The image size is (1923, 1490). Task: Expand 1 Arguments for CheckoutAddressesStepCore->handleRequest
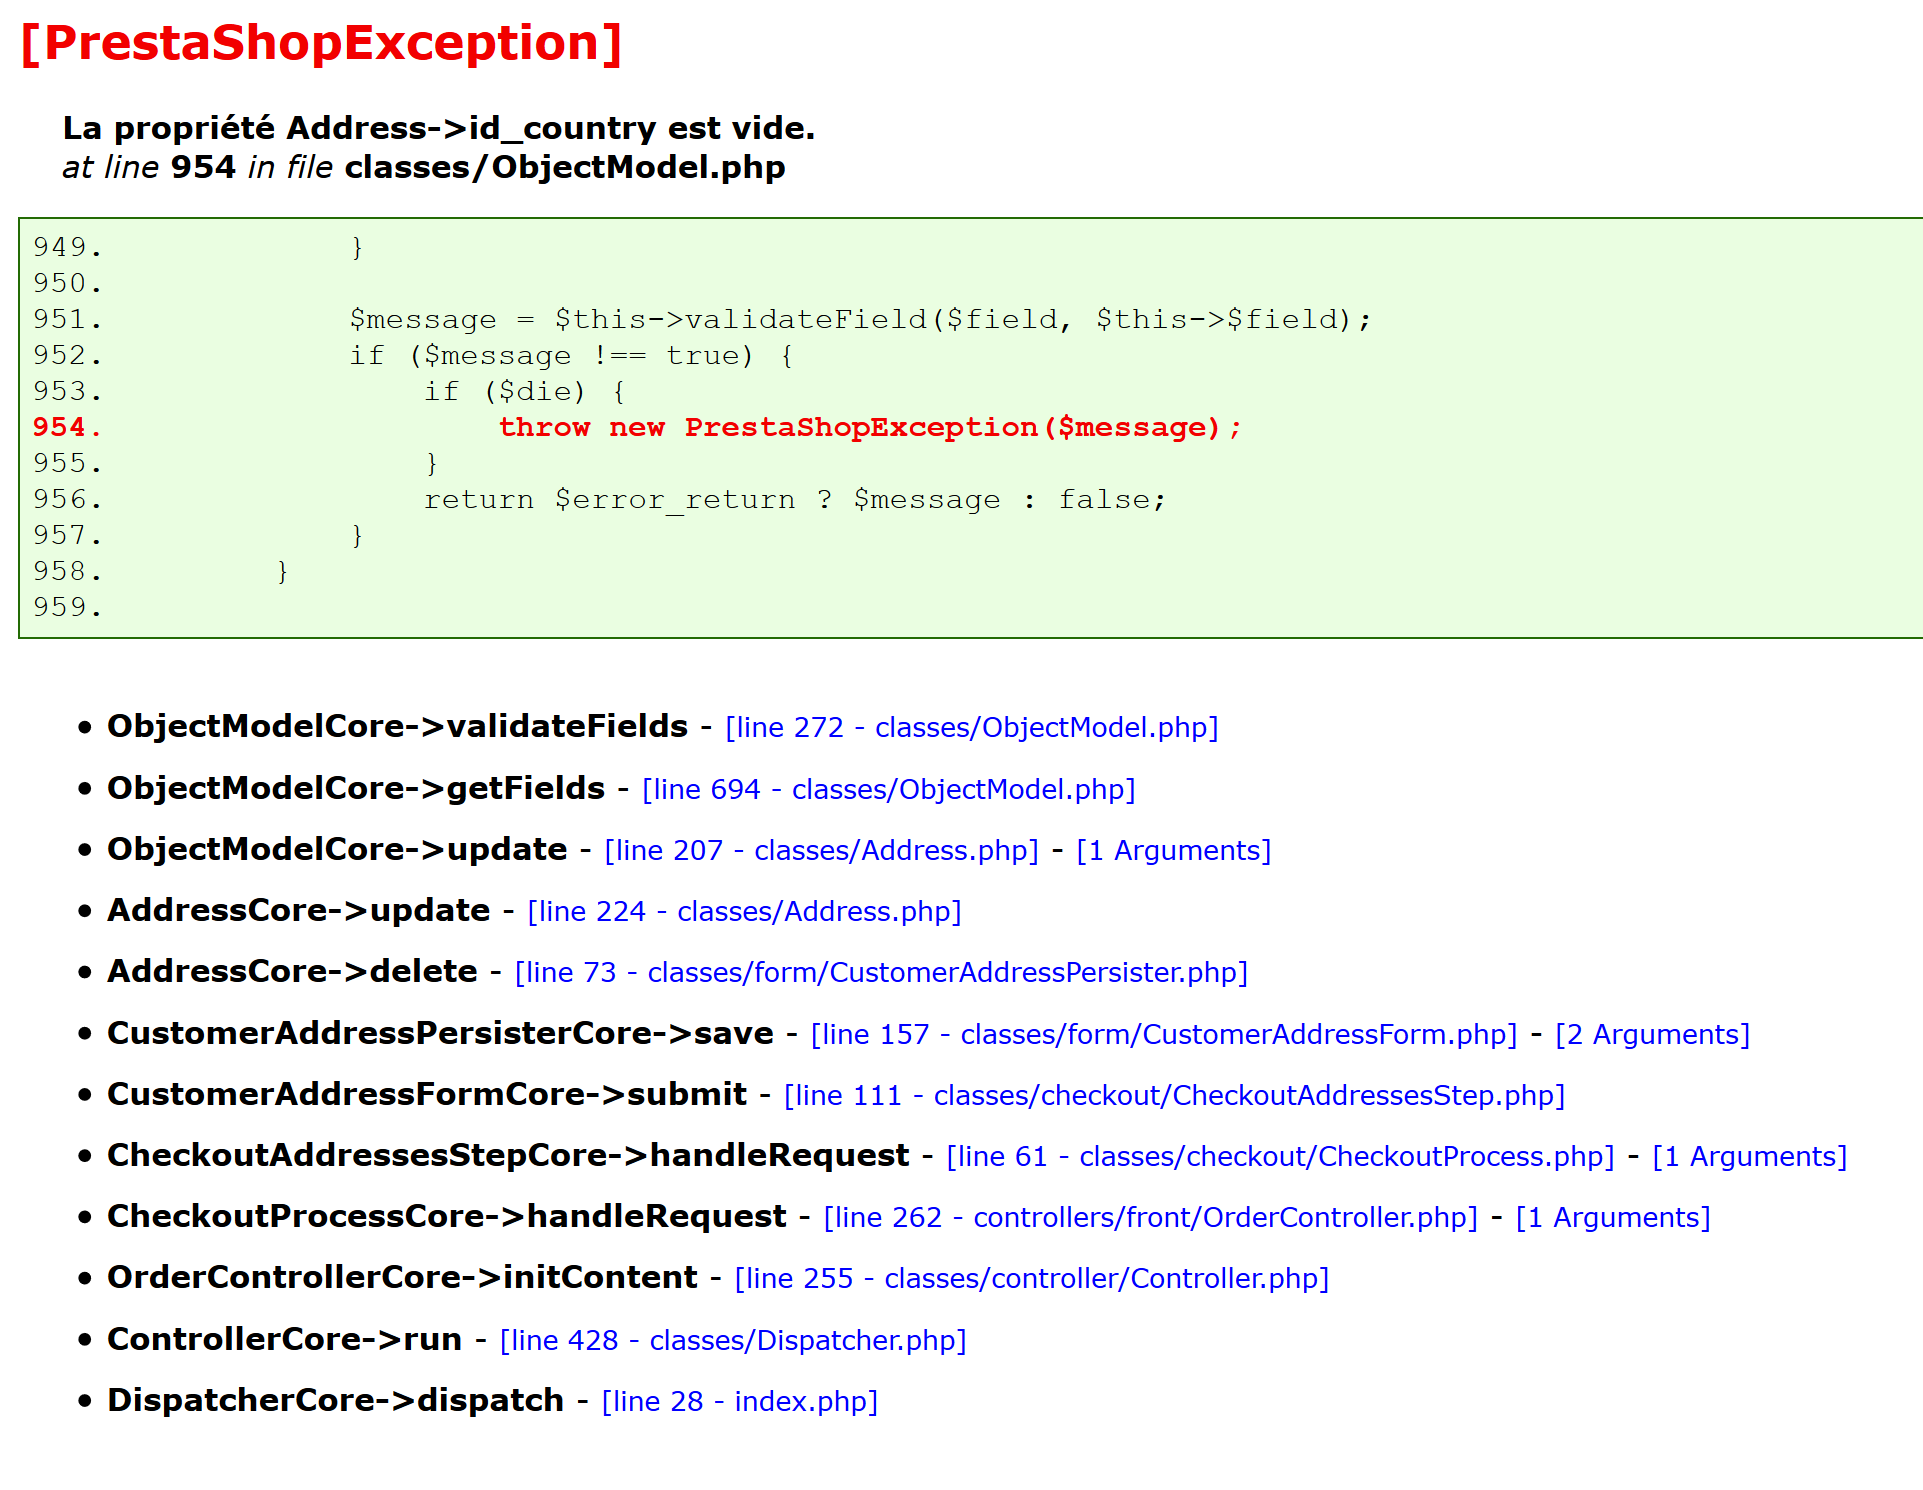pyautogui.click(x=1750, y=1156)
